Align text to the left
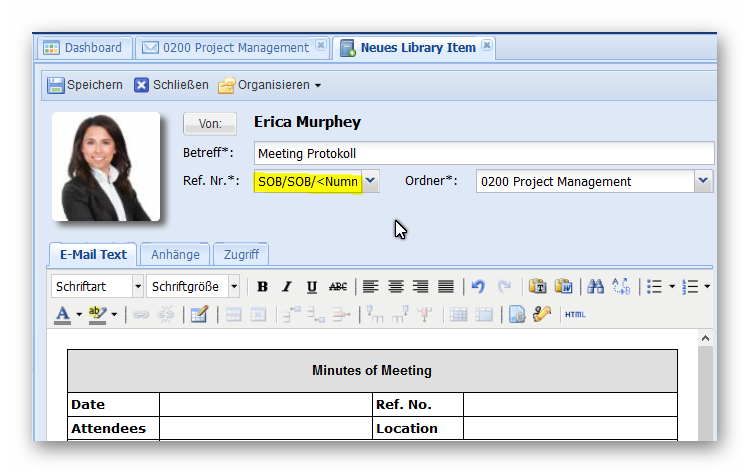Viewport: 749px width, 473px height. tap(371, 287)
